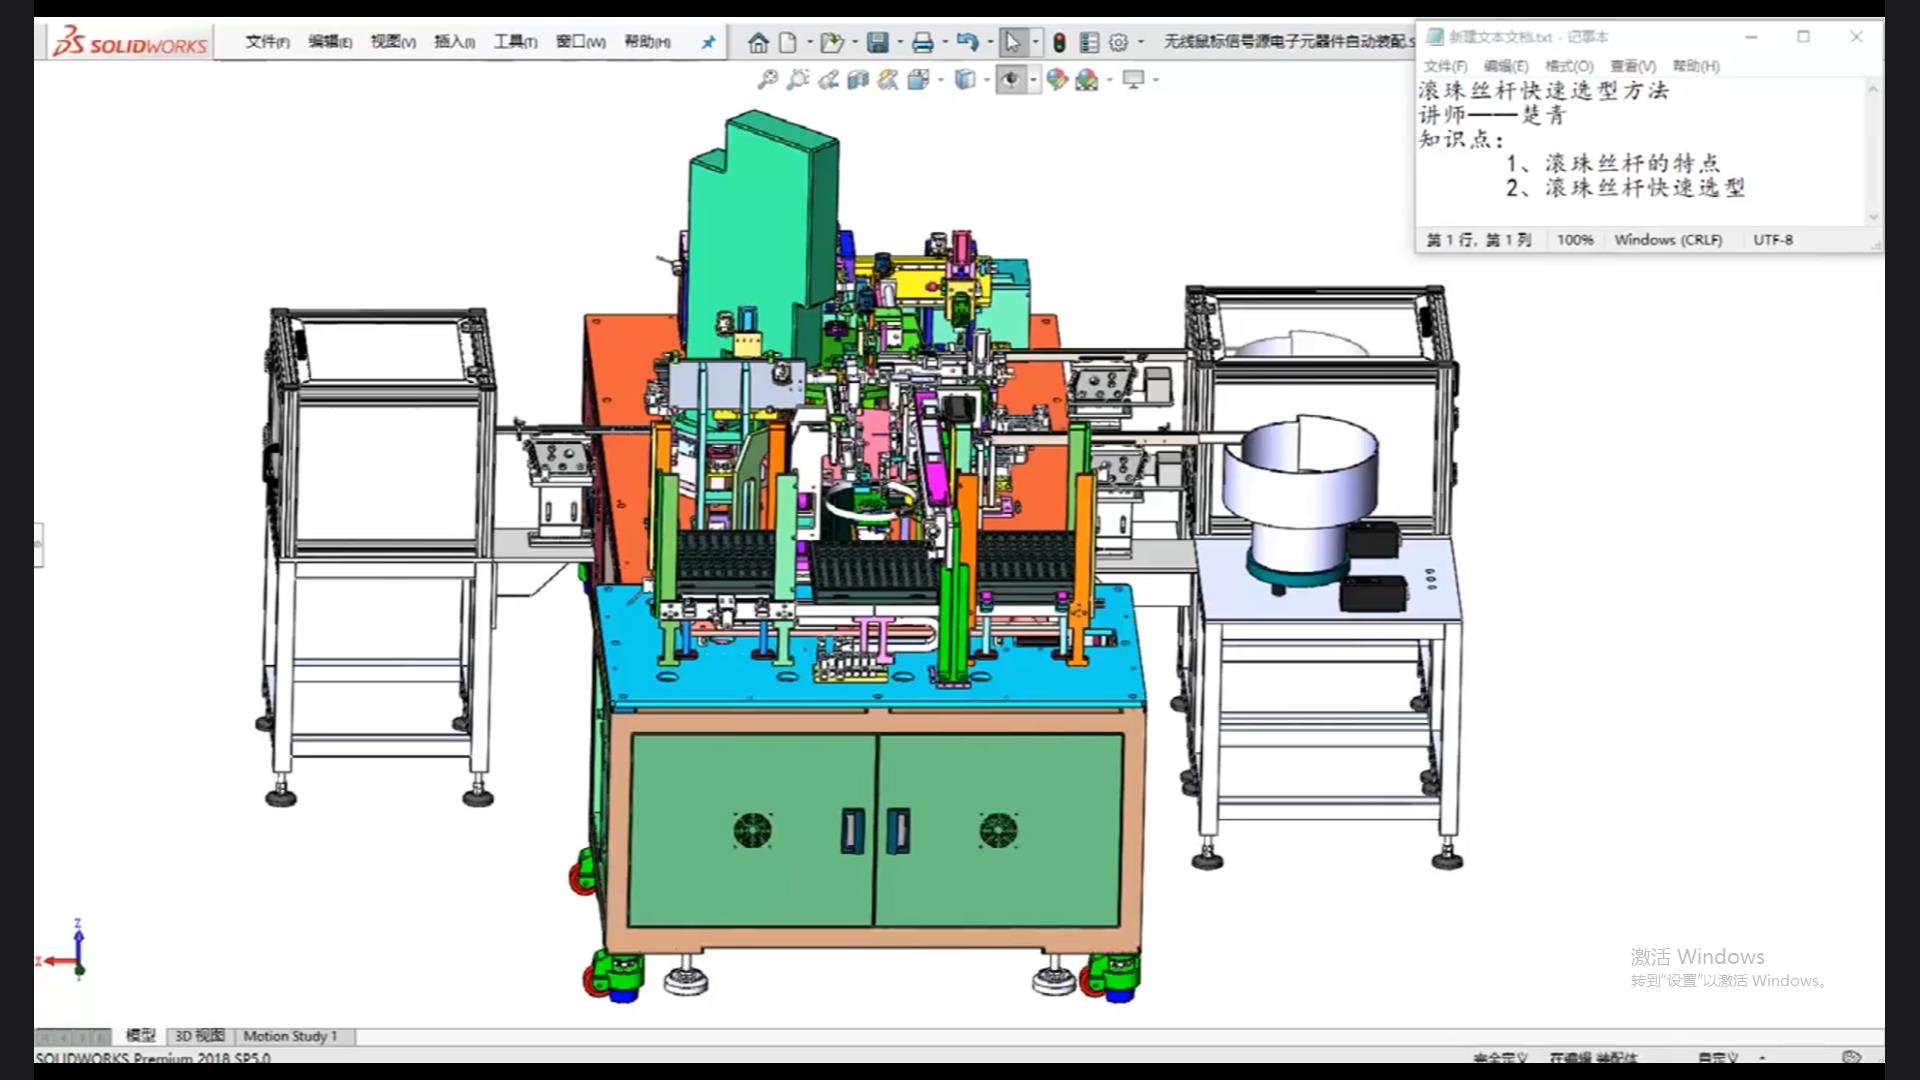Open Notepad's 文件(F) menu
Screen dimensions: 1920x1080
(x=1445, y=66)
